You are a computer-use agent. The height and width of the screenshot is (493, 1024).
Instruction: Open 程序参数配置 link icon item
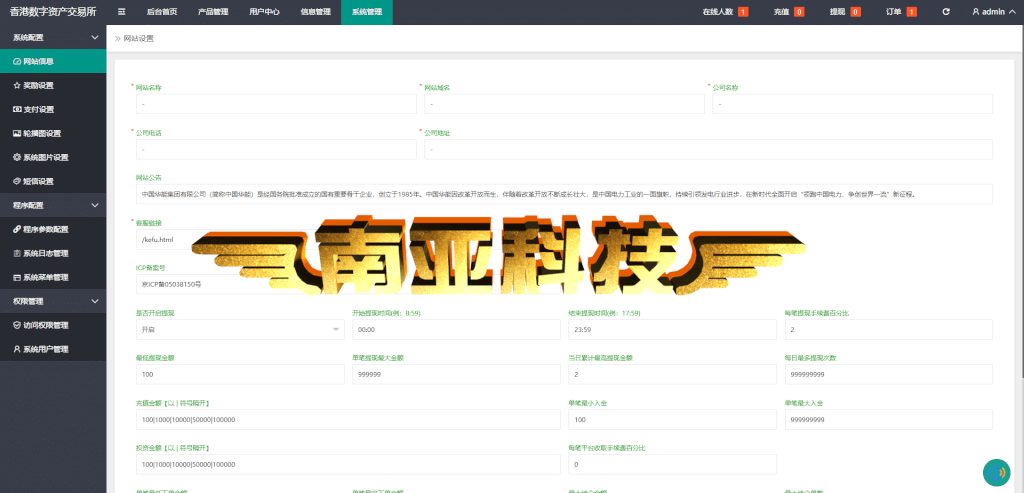pos(53,229)
